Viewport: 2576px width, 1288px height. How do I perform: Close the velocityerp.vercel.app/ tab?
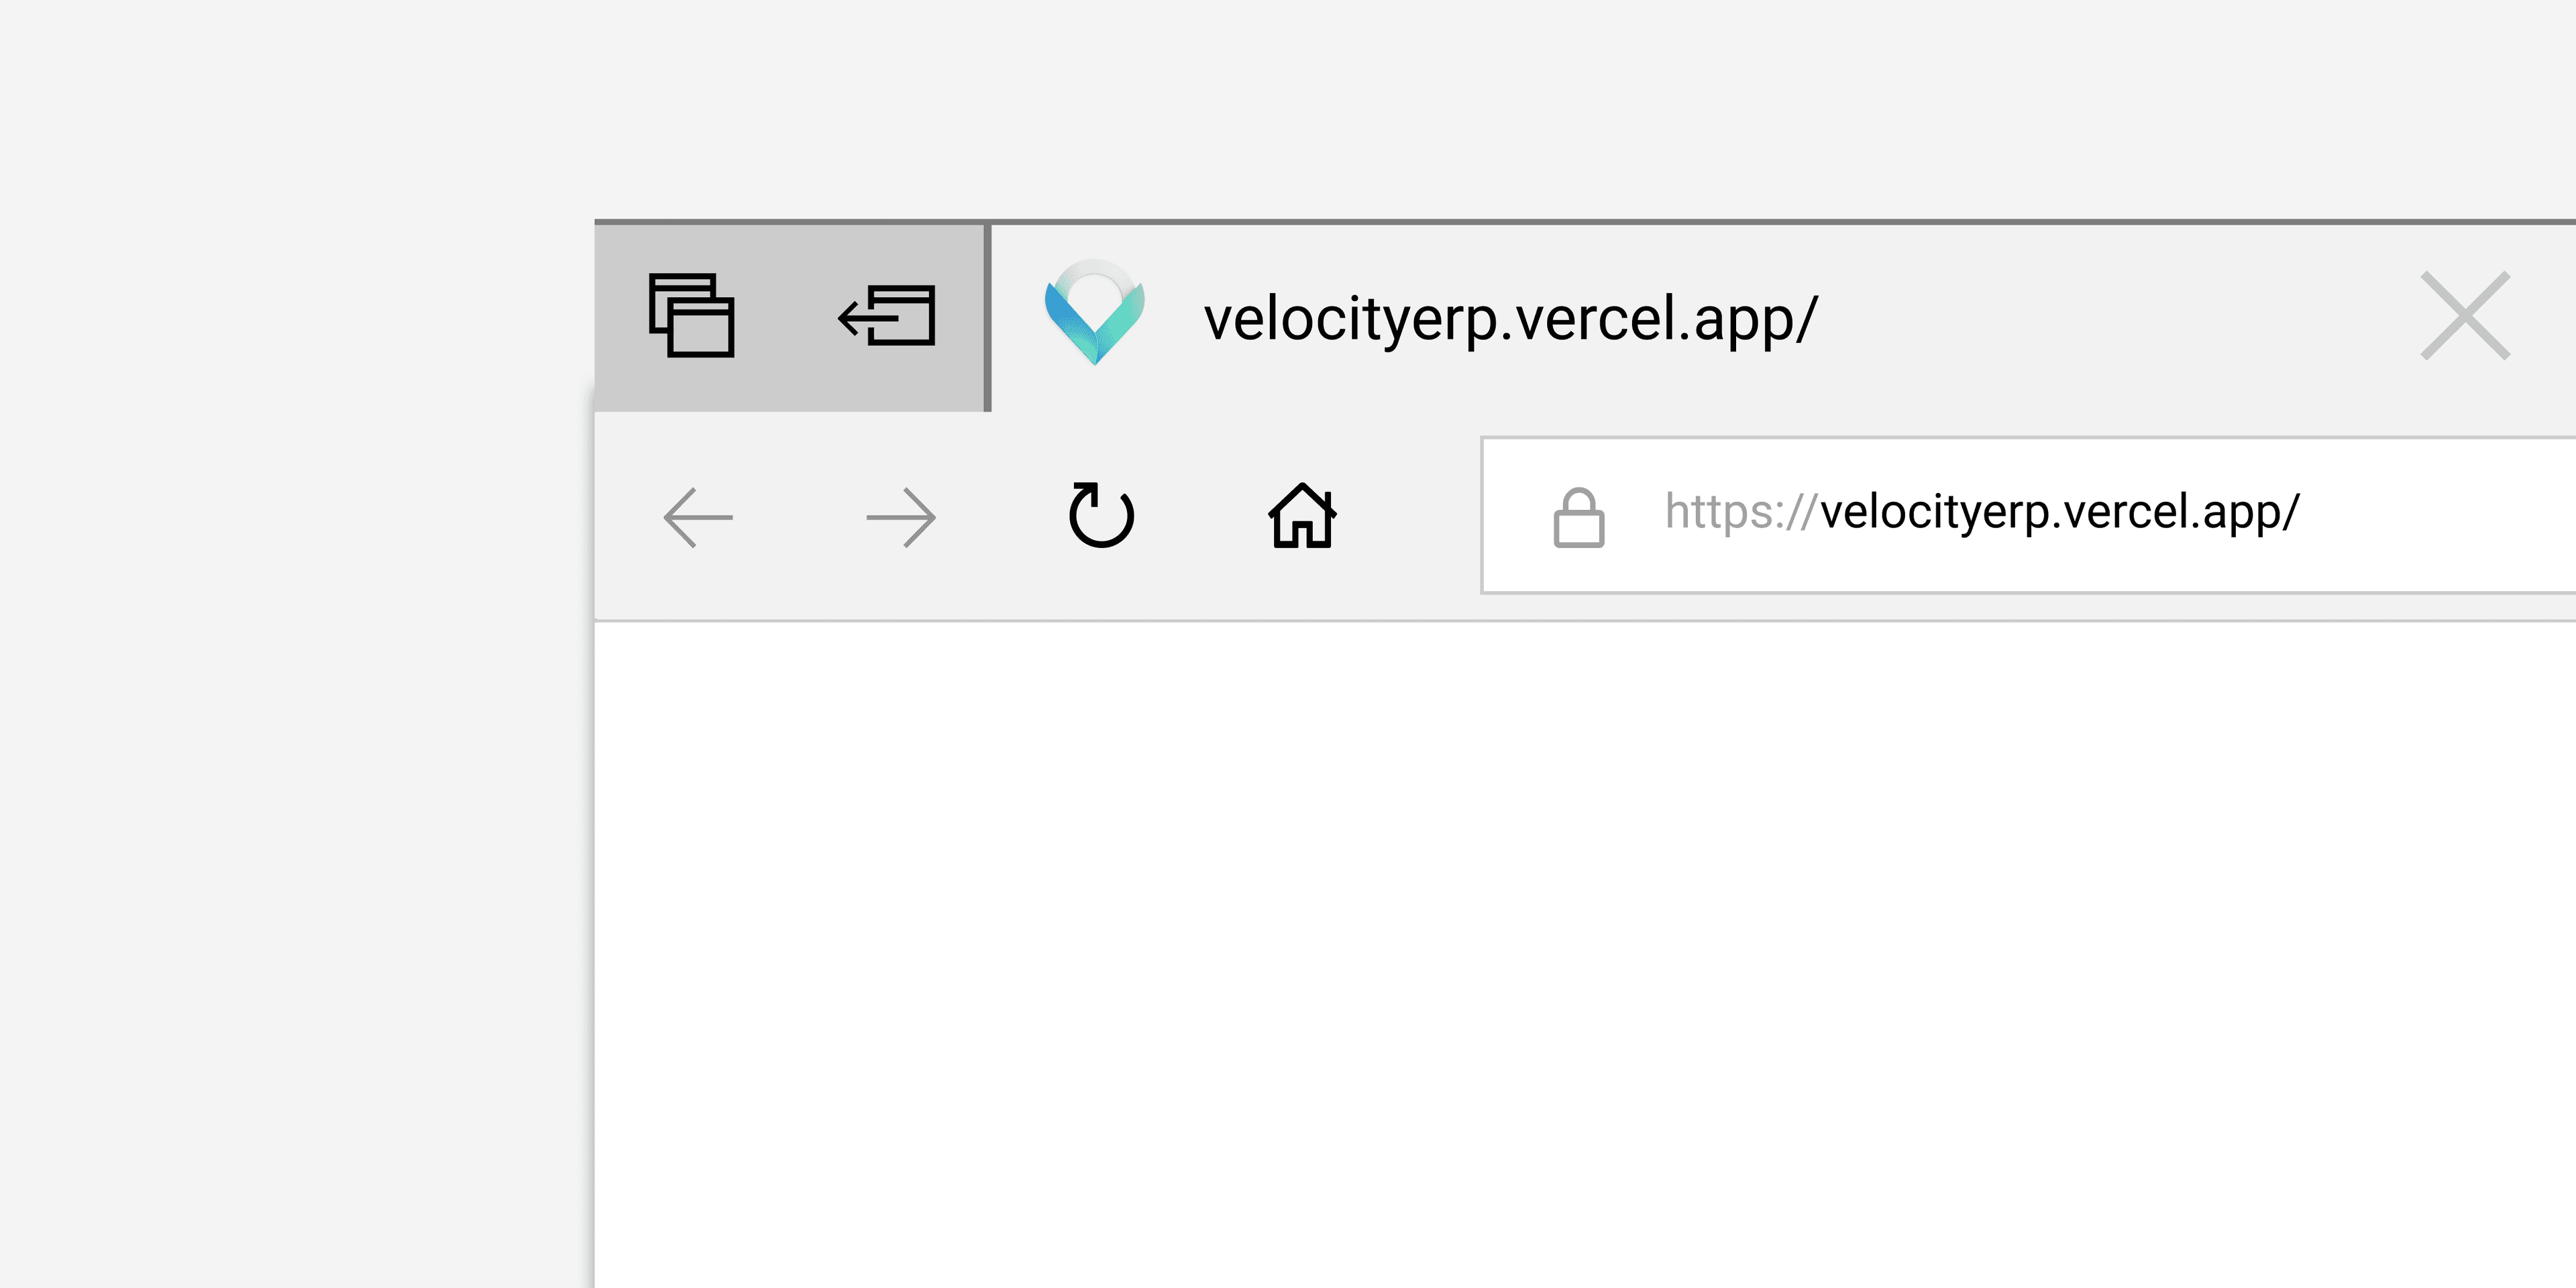tap(2465, 316)
